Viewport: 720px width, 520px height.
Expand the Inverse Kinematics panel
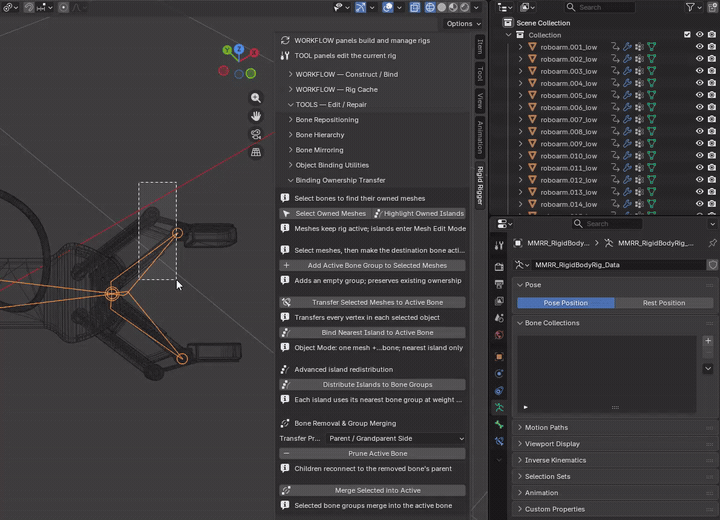(x=555, y=460)
